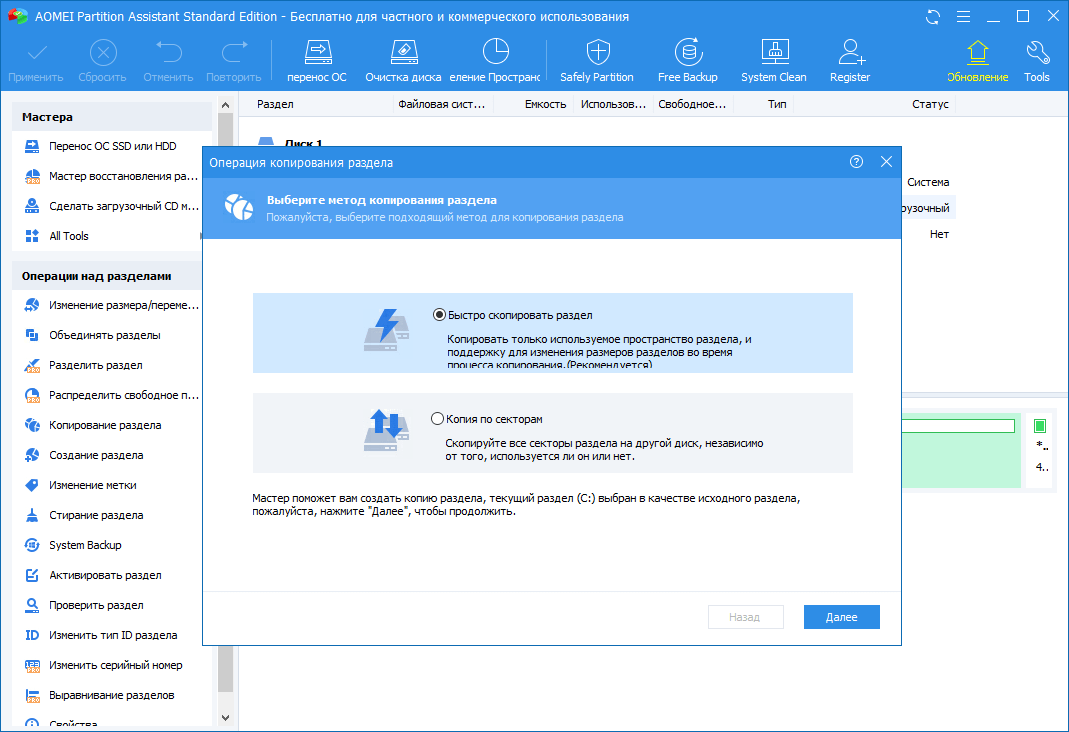Viewport: 1069px width, 732px height.
Task: Open the hamburger menu in the title bar
Action: click(963, 17)
